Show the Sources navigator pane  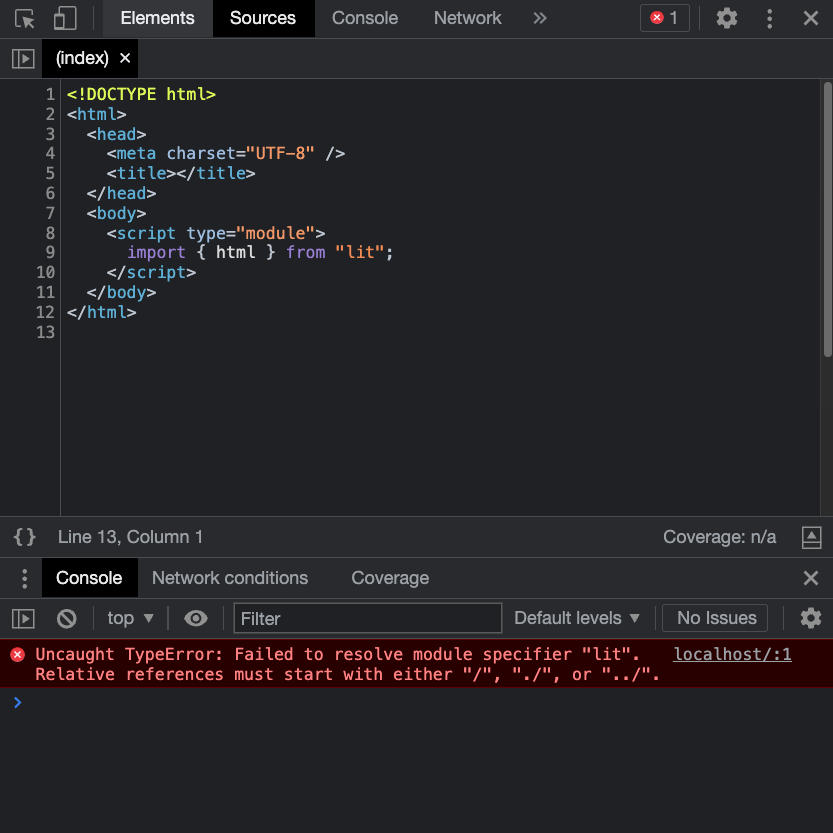(23, 58)
